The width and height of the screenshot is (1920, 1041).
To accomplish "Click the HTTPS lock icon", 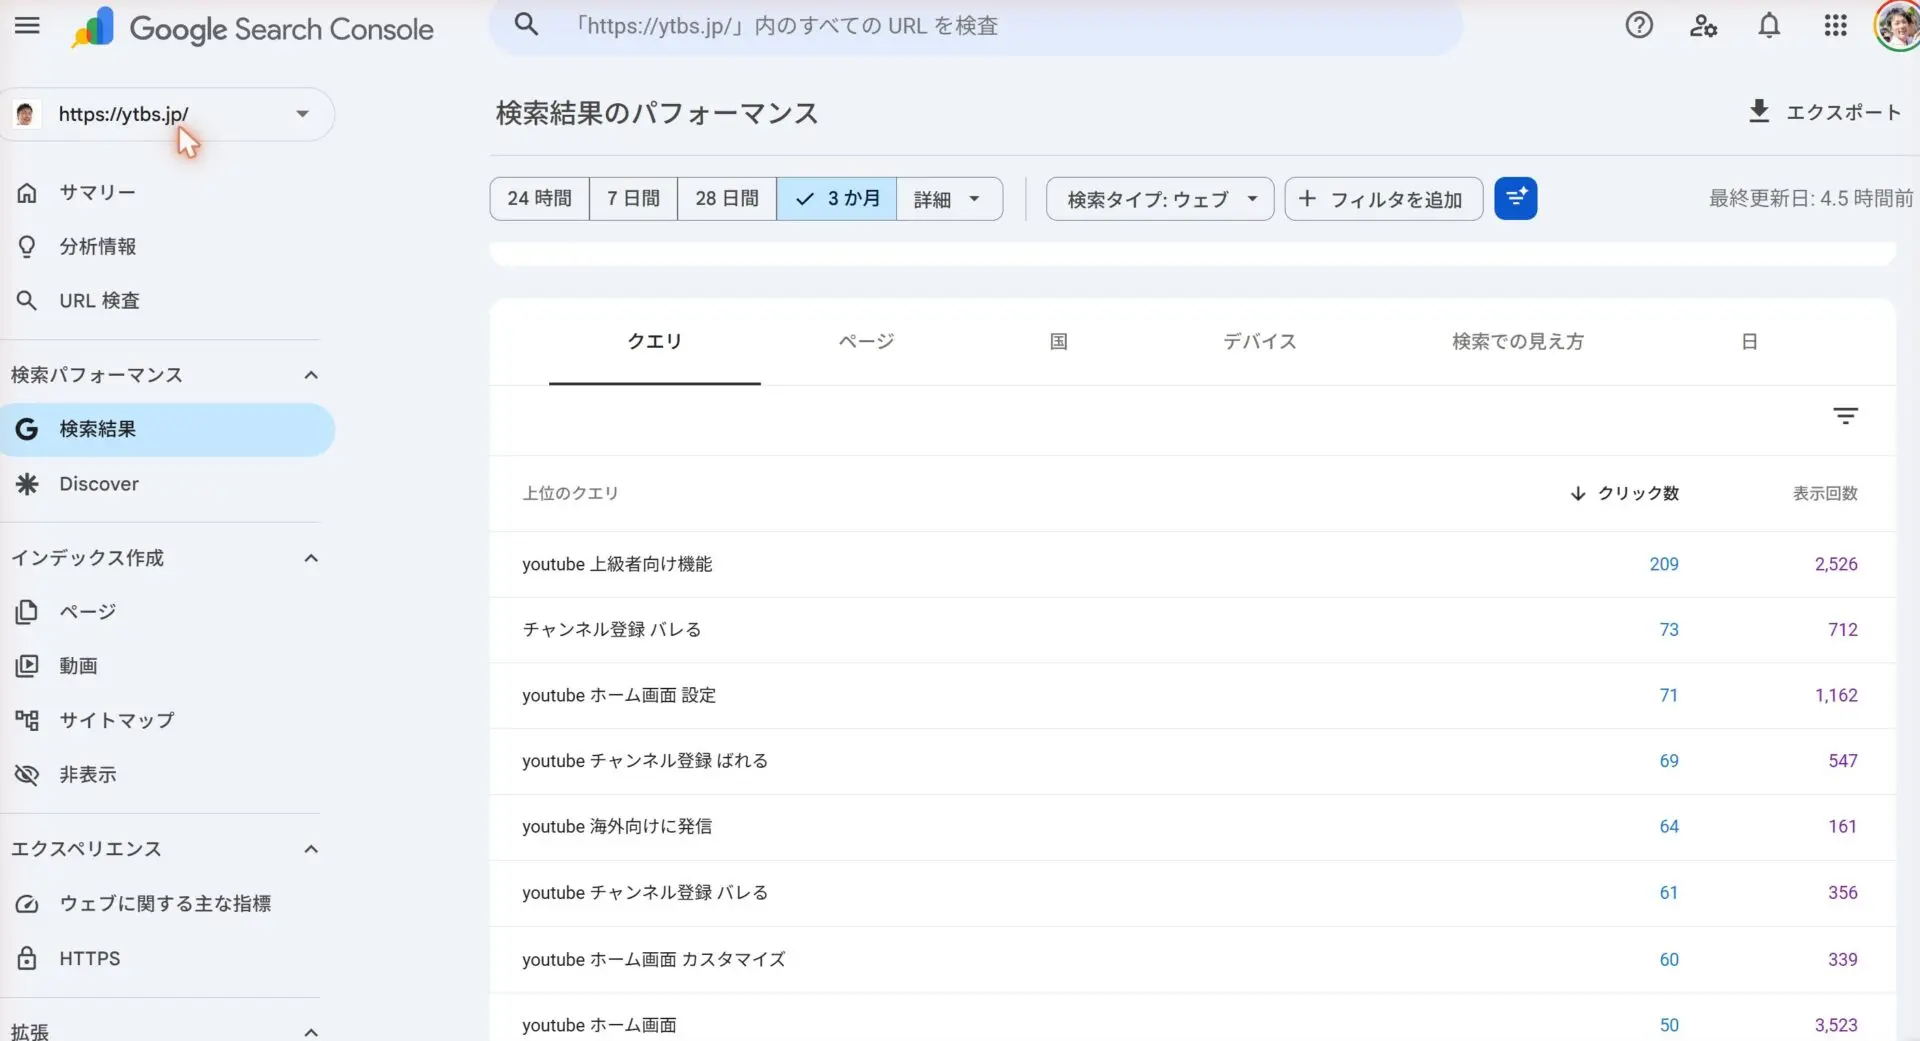I will click(x=27, y=958).
